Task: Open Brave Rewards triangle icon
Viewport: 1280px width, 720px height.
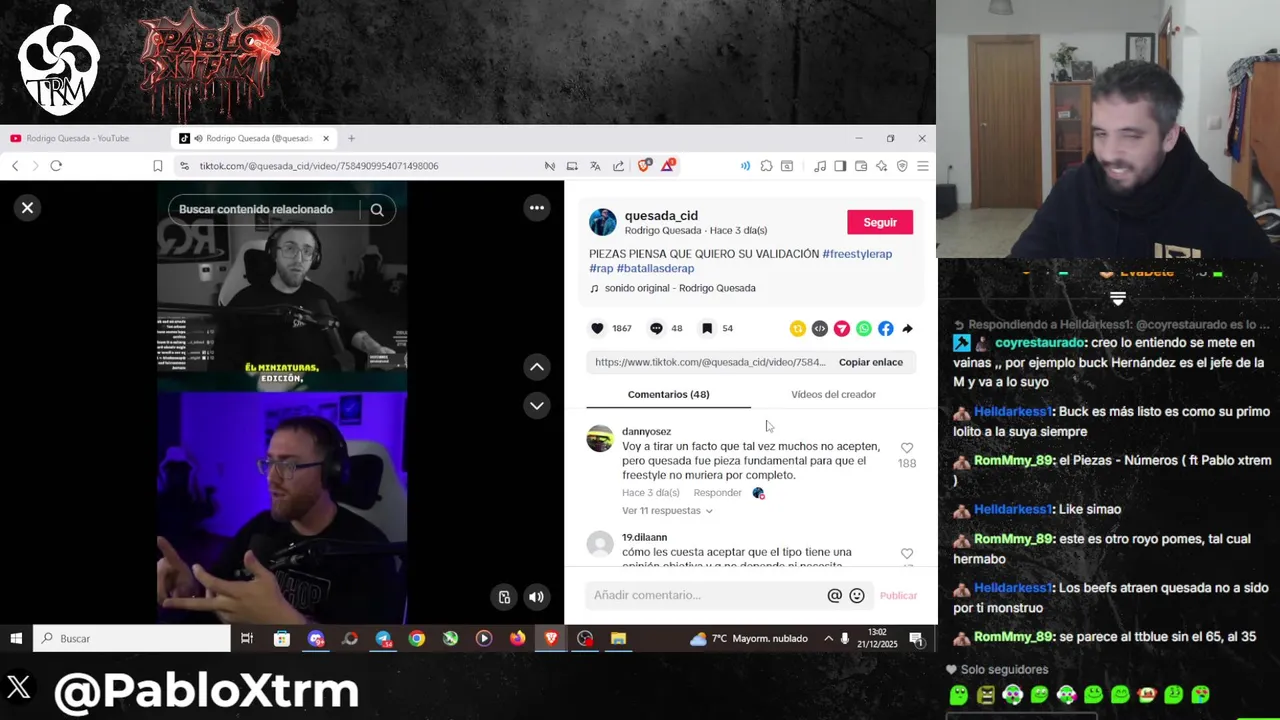Action: pos(667,166)
